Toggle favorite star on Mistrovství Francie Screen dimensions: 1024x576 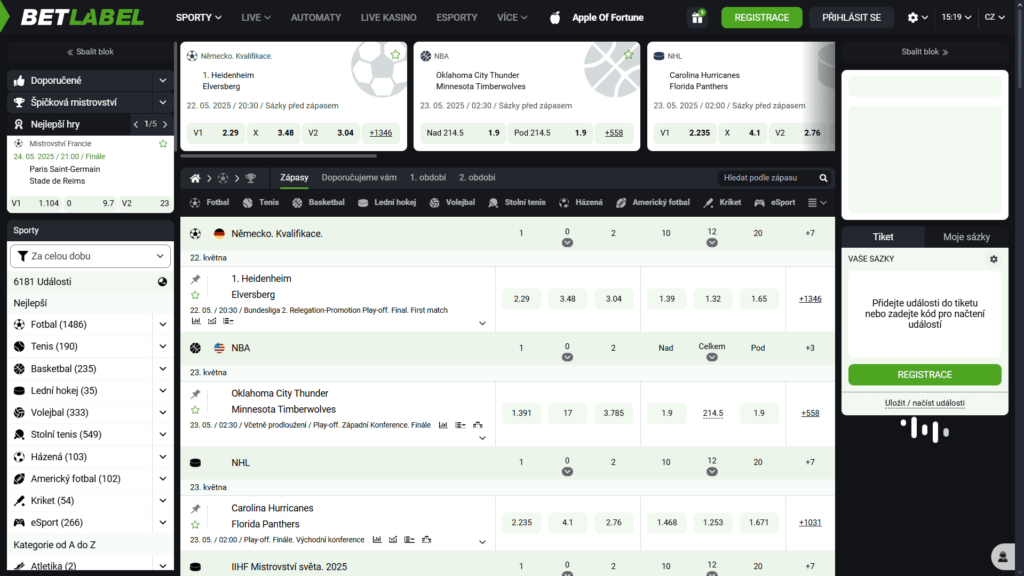tap(163, 144)
